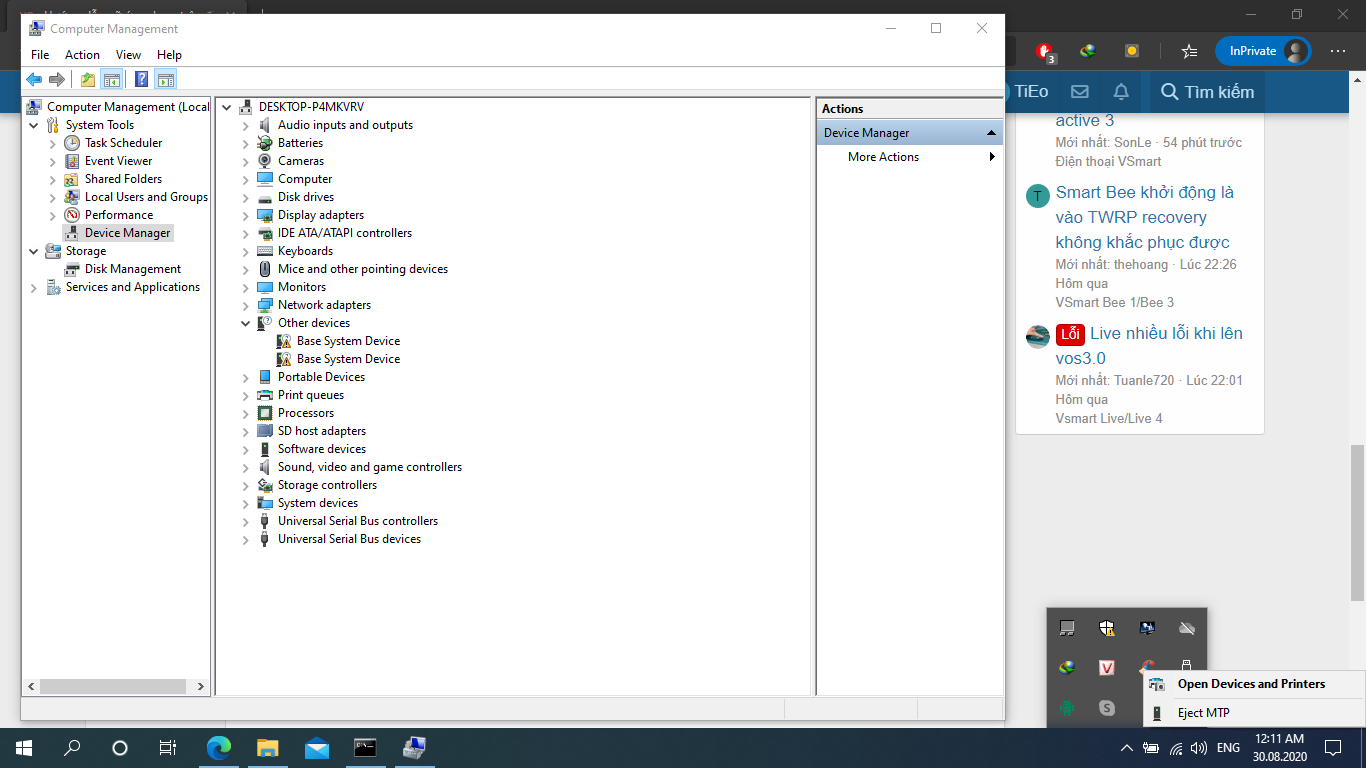
Task: Collapse the Other devices category
Action: (246, 323)
